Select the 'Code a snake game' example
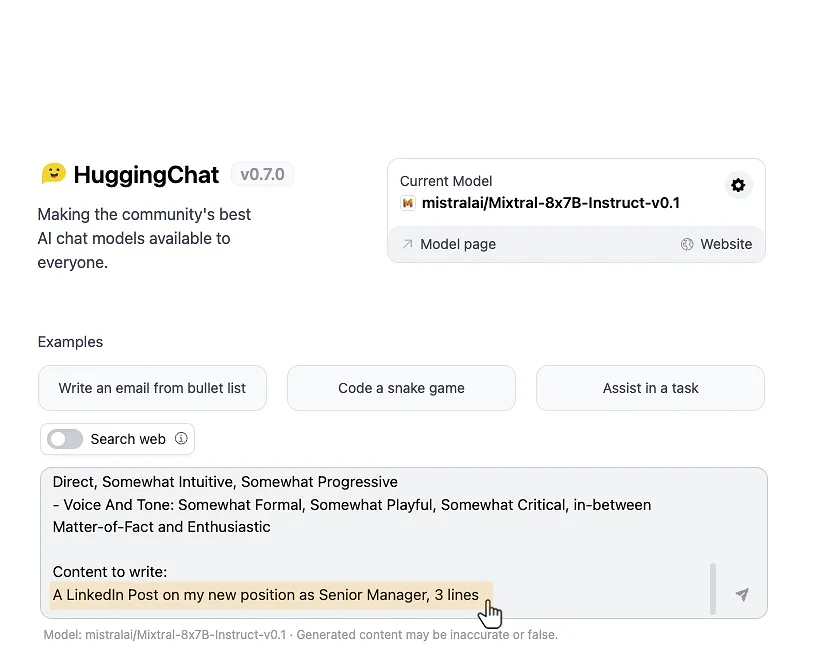Image resolution: width=820 pixels, height=670 pixels. click(x=401, y=388)
